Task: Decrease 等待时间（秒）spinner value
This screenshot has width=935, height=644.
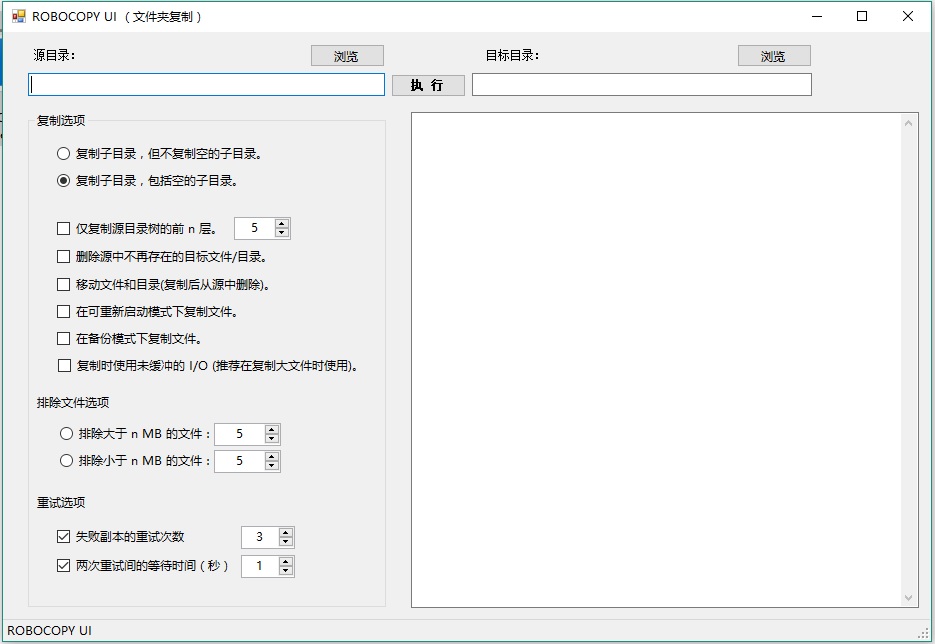Action: (x=286, y=571)
